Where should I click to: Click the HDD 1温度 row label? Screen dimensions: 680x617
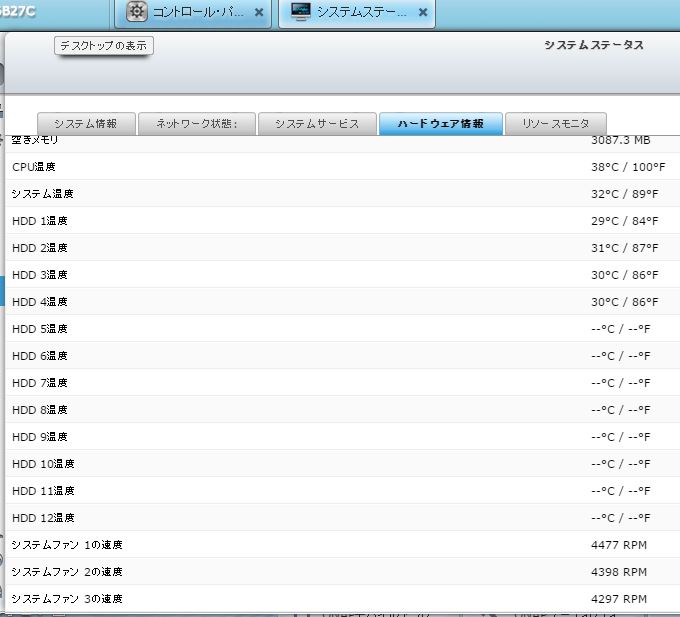pyautogui.click(x=40, y=221)
